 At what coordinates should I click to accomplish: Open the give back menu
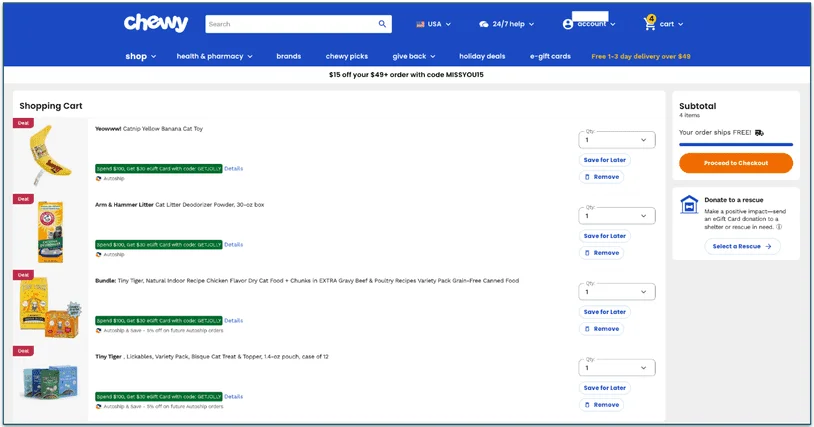414,56
